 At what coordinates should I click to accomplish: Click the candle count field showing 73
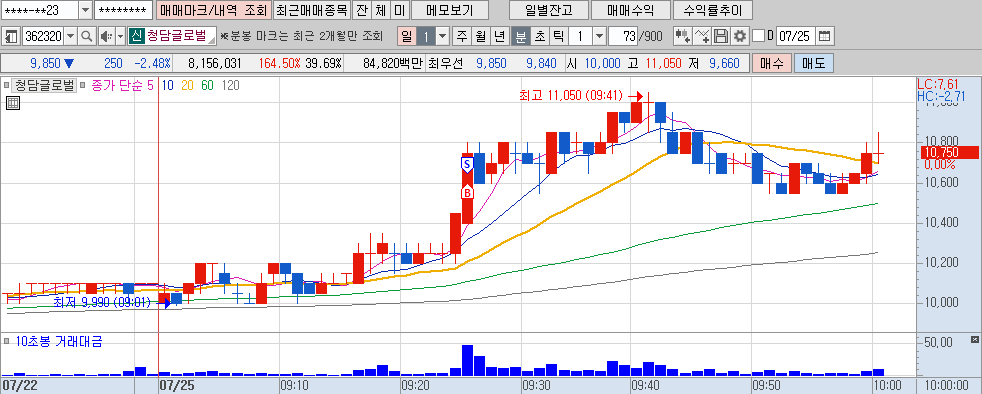tap(624, 36)
